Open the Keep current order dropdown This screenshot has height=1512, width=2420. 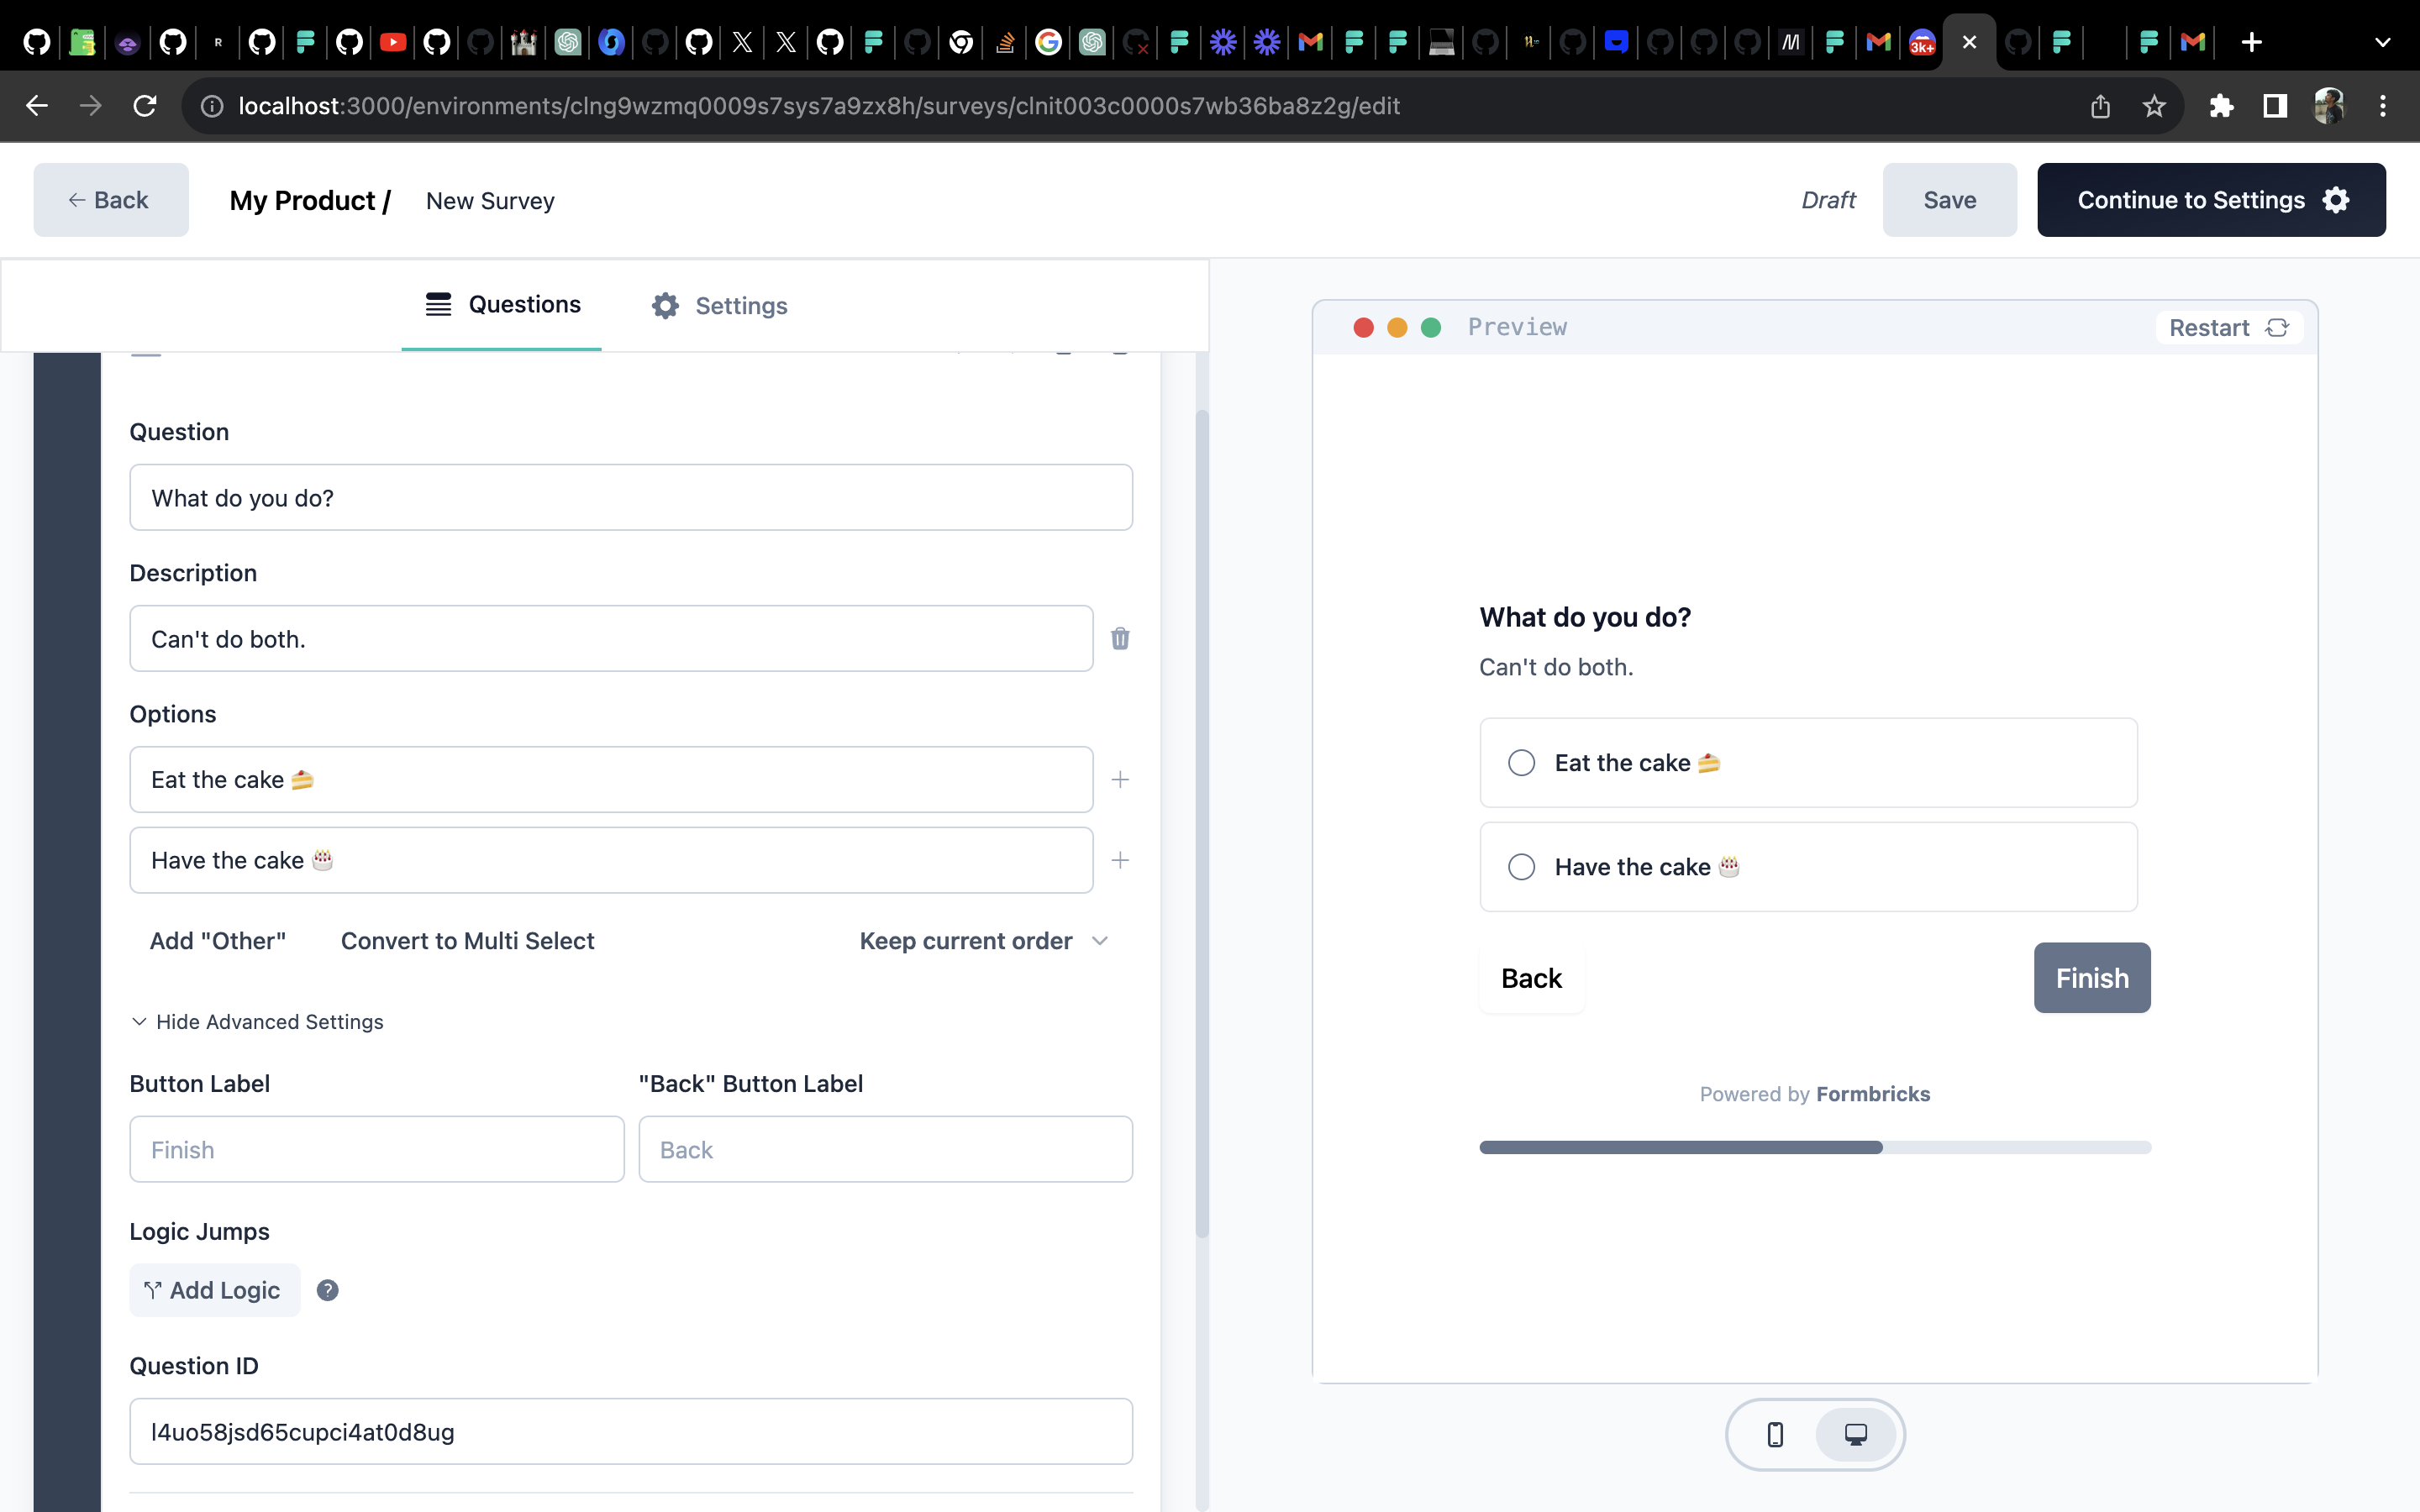(x=984, y=940)
